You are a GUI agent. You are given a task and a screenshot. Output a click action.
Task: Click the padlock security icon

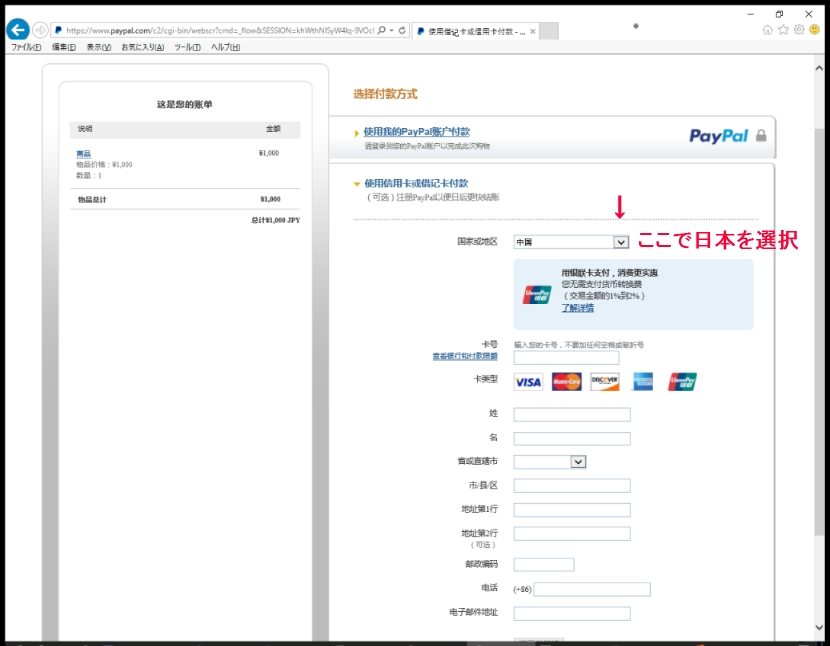point(761,136)
